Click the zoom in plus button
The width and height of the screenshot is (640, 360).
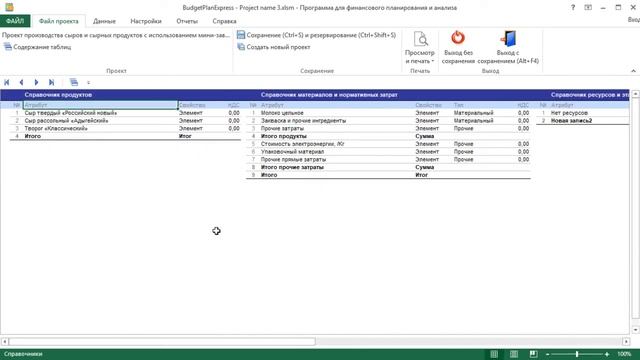[x=607, y=354]
